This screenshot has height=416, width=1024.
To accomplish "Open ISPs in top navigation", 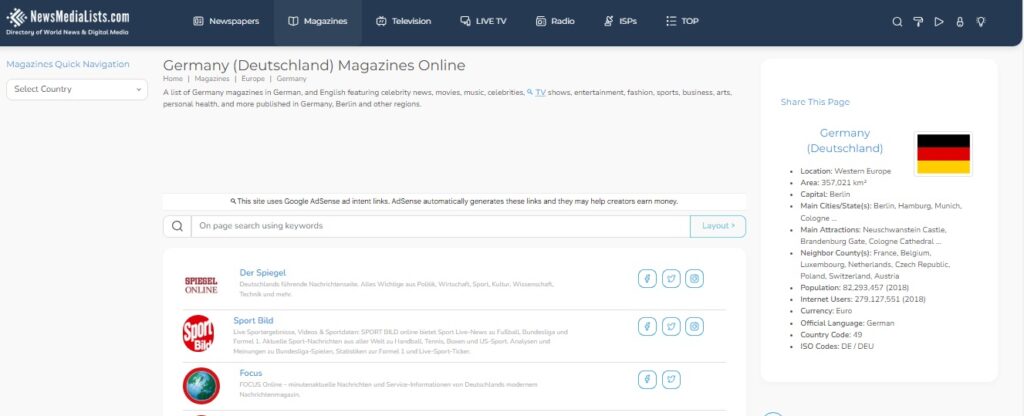I will click(x=620, y=22).
